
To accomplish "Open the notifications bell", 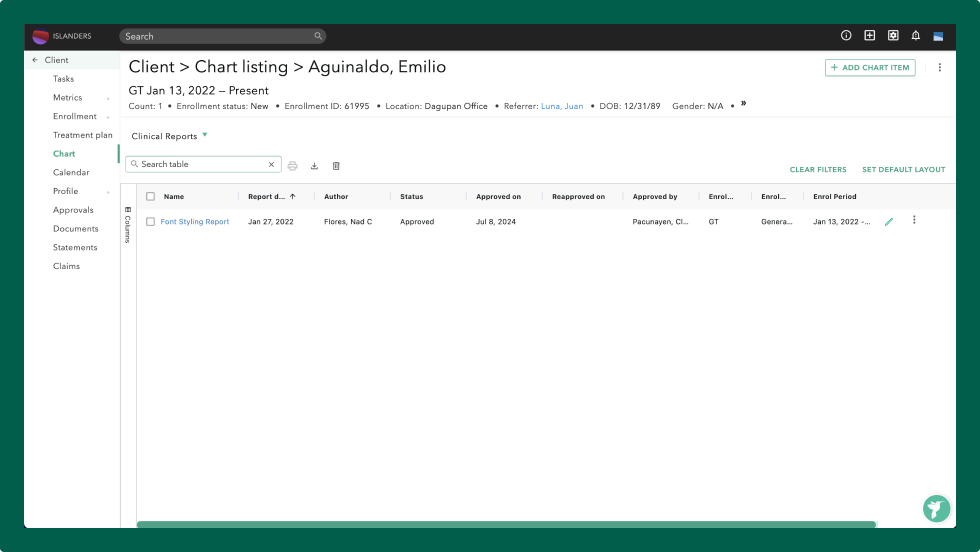I will (x=916, y=36).
